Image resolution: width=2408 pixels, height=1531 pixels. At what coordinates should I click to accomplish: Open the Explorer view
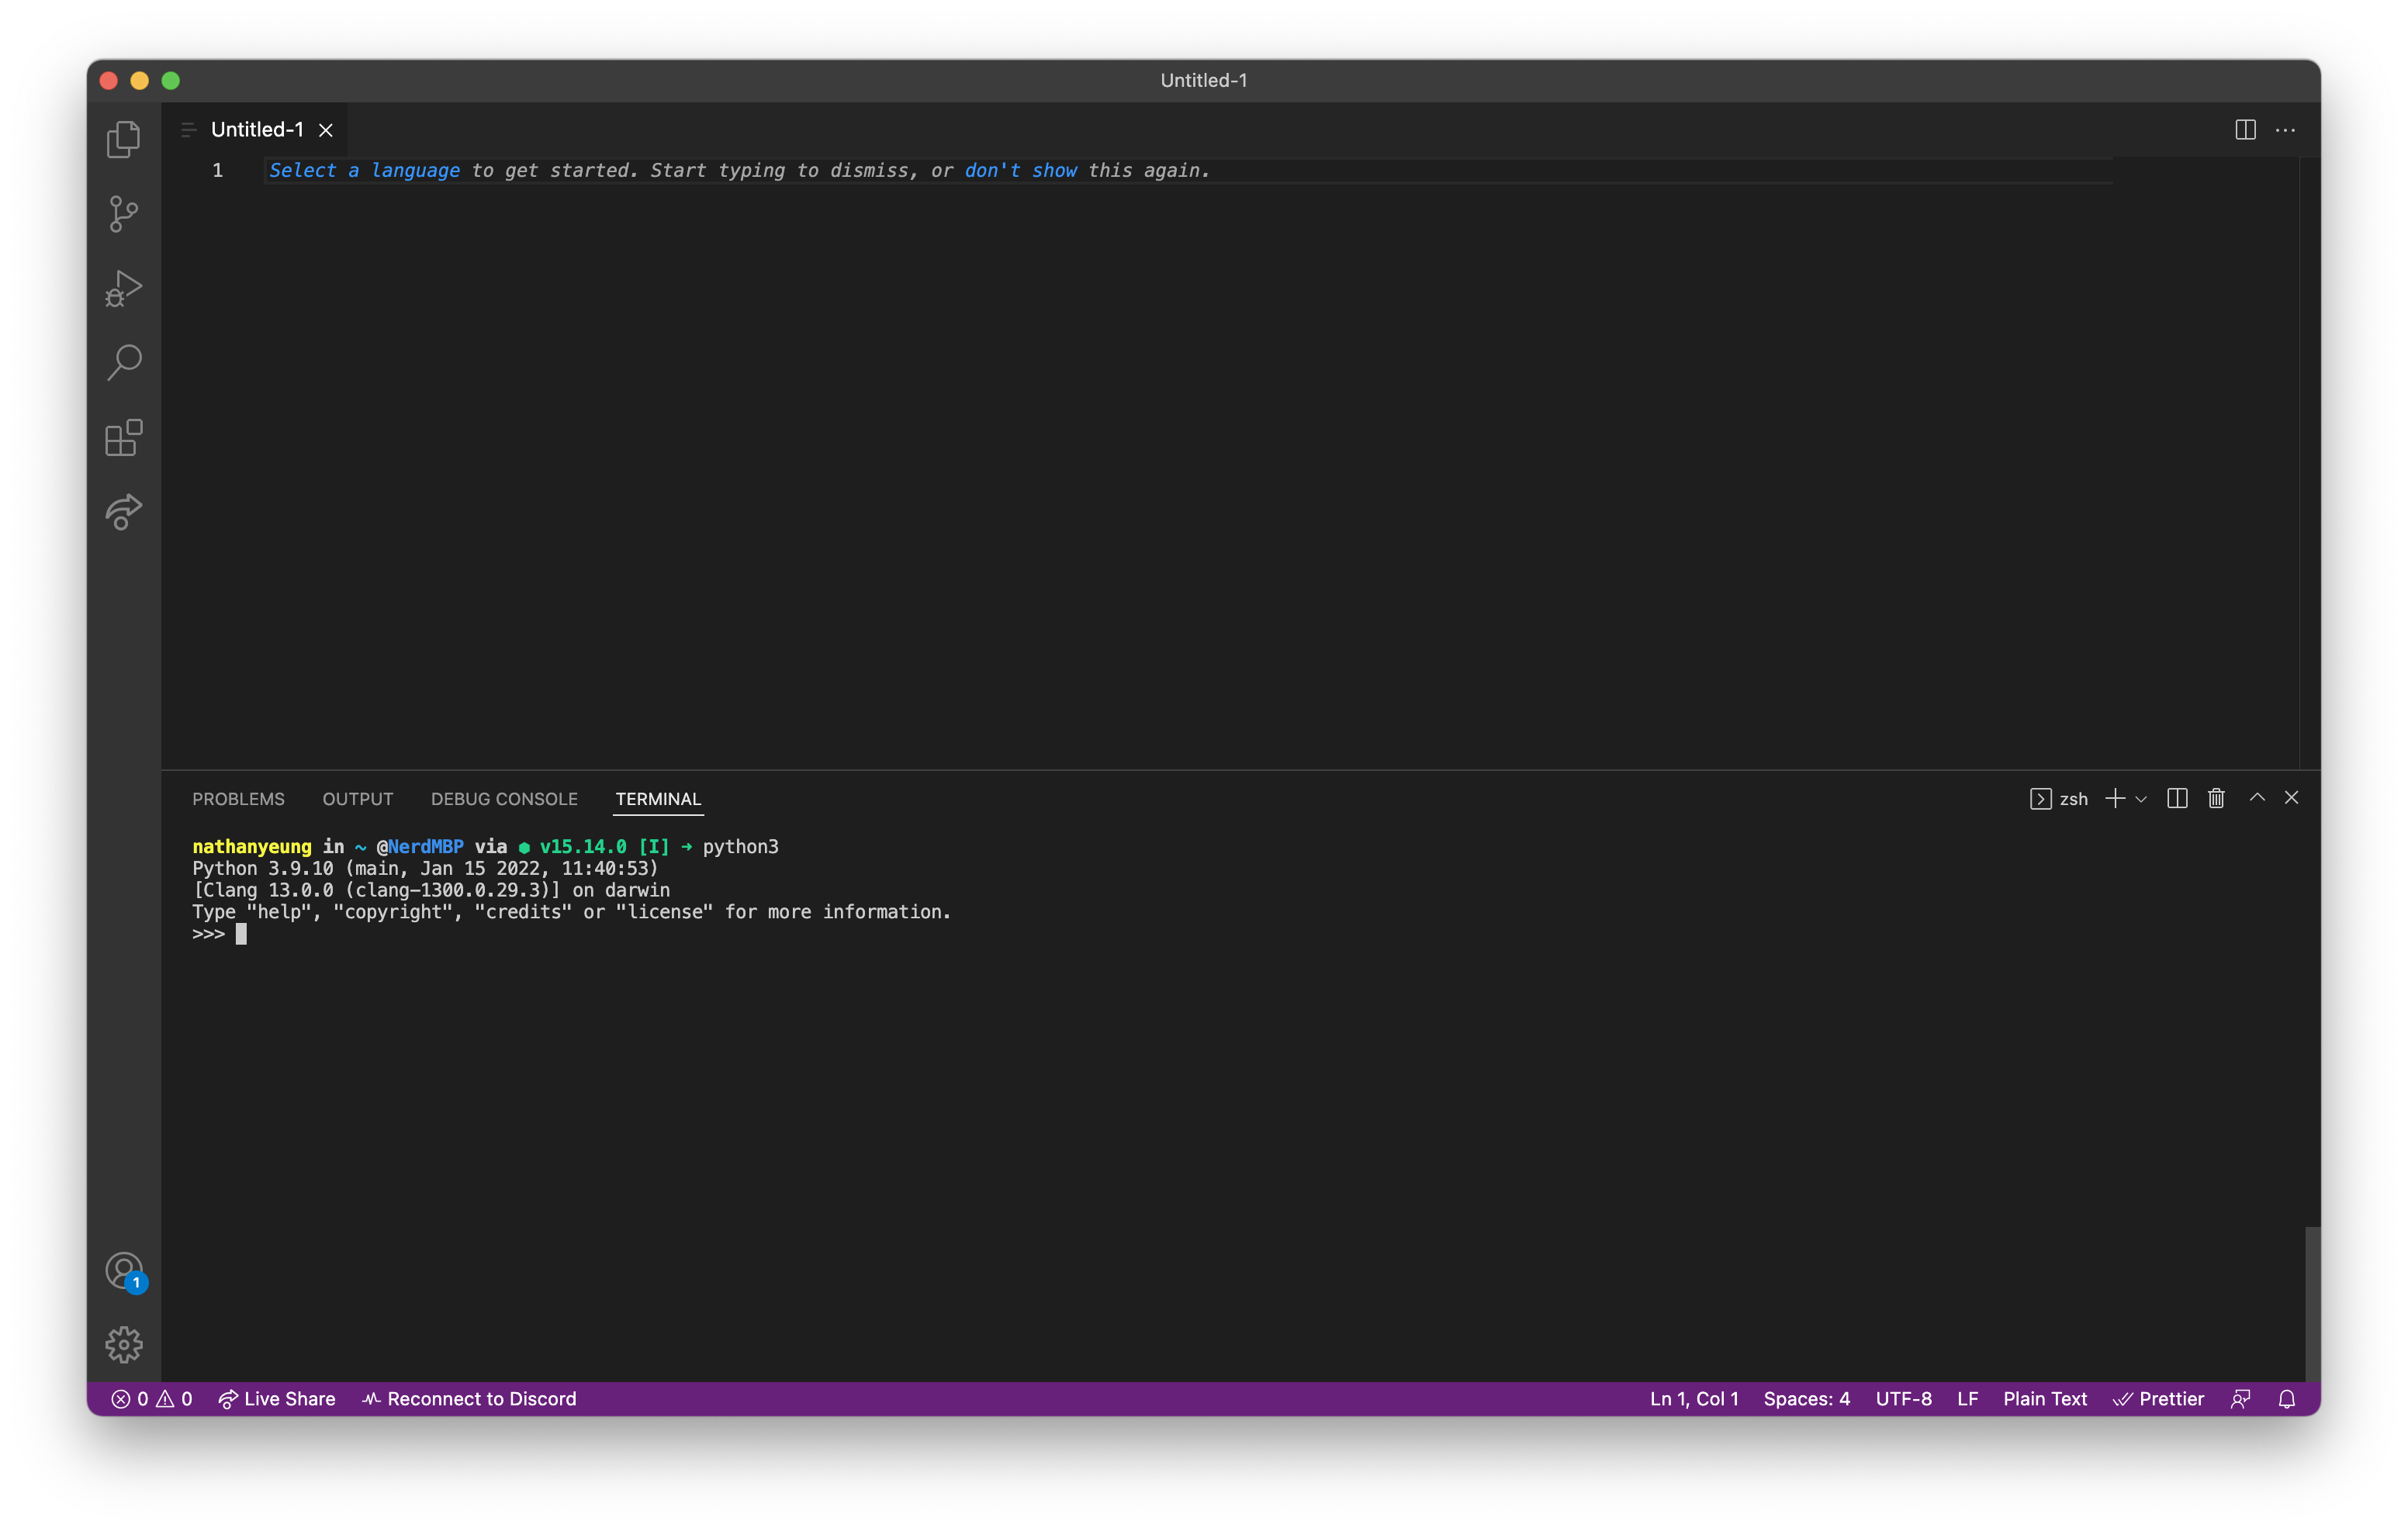coord(124,139)
